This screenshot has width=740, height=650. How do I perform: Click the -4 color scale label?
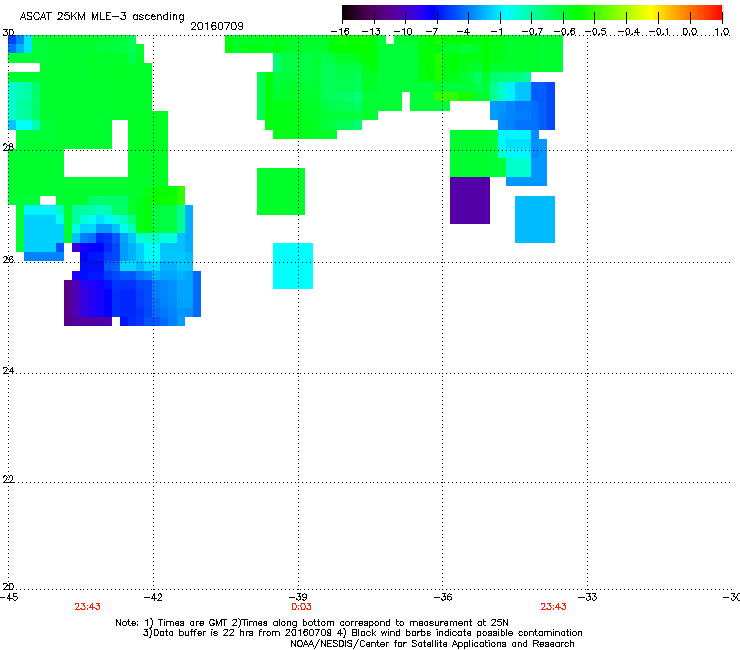point(463,32)
